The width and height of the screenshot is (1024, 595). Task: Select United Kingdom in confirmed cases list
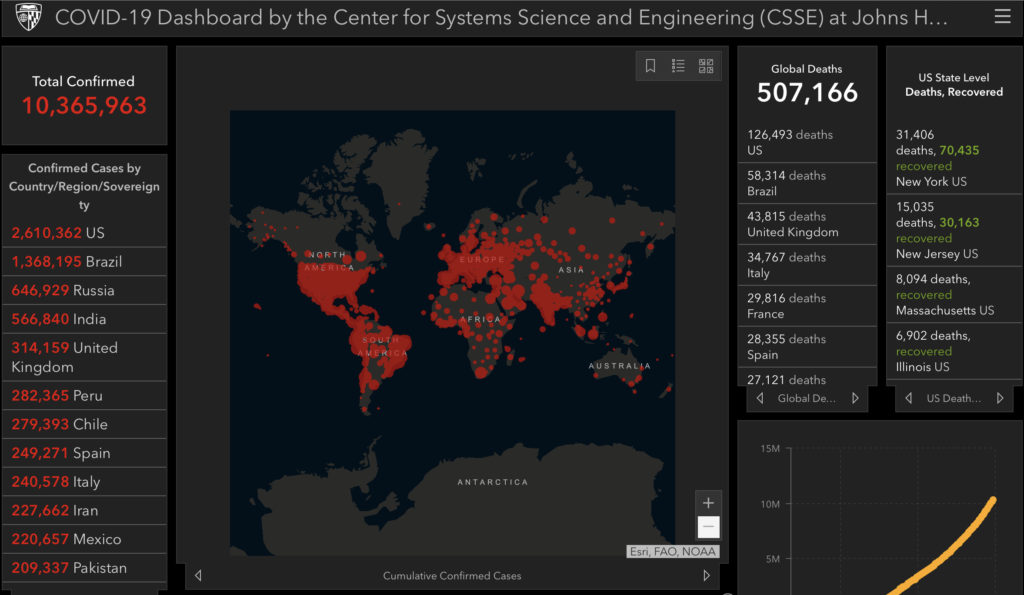coord(84,357)
